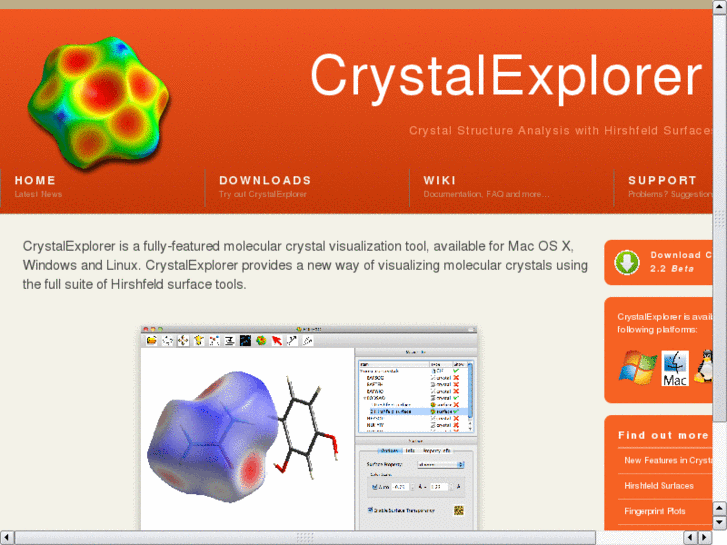Screen dimensions: 727x545
Task: Click the colorful Hirshfeld surface logo
Action: 99,102
